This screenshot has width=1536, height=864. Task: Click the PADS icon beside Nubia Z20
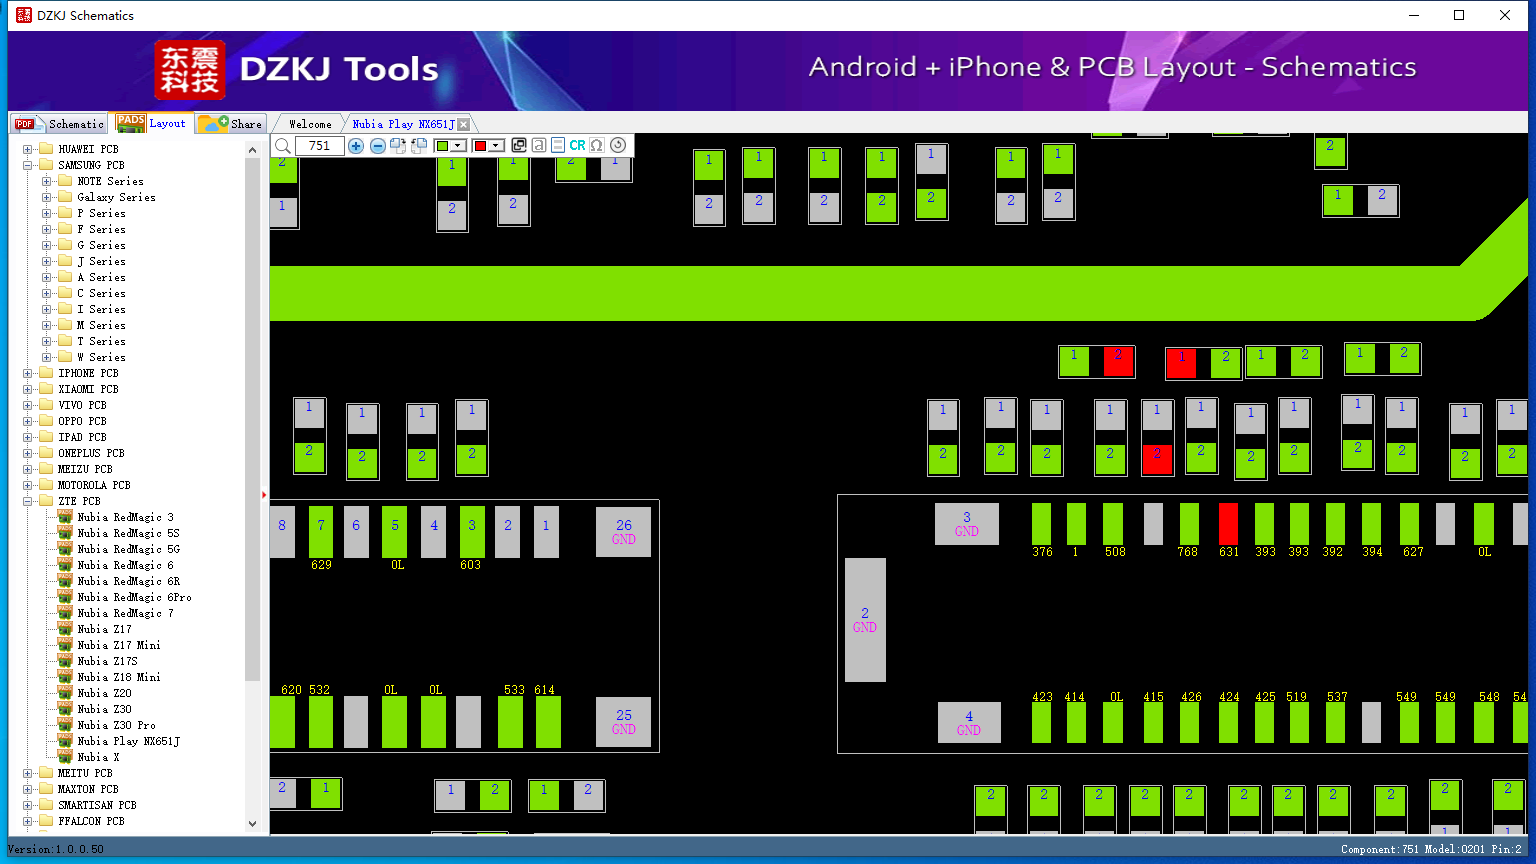[65, 693]
